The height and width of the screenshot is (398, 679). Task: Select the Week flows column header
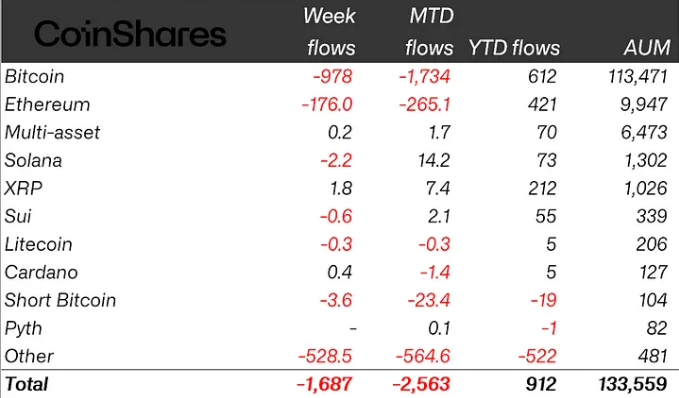click(x=330, y=32)
